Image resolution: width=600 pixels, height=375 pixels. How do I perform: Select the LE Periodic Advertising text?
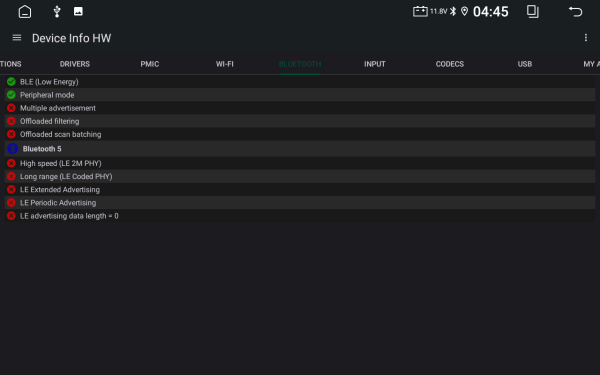click(x=58, y=202)
